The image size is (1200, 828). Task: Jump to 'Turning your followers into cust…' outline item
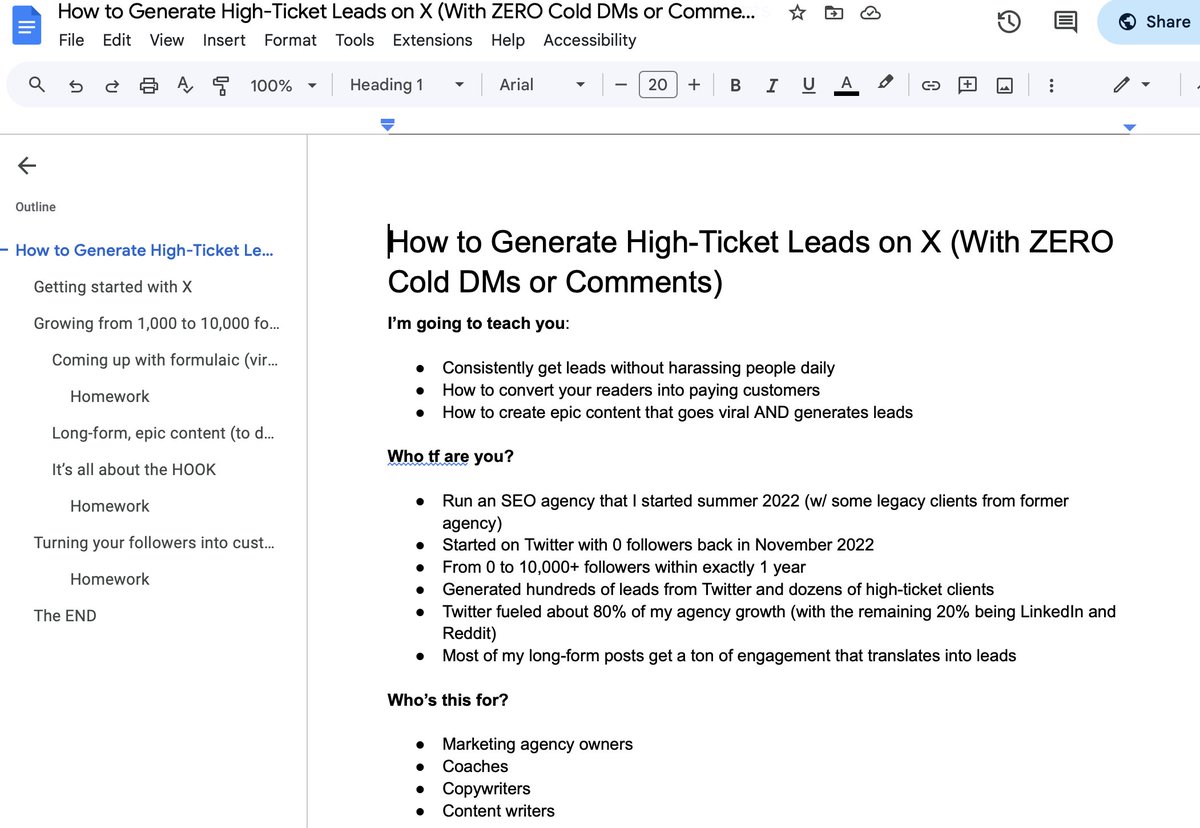coord(154,542)
